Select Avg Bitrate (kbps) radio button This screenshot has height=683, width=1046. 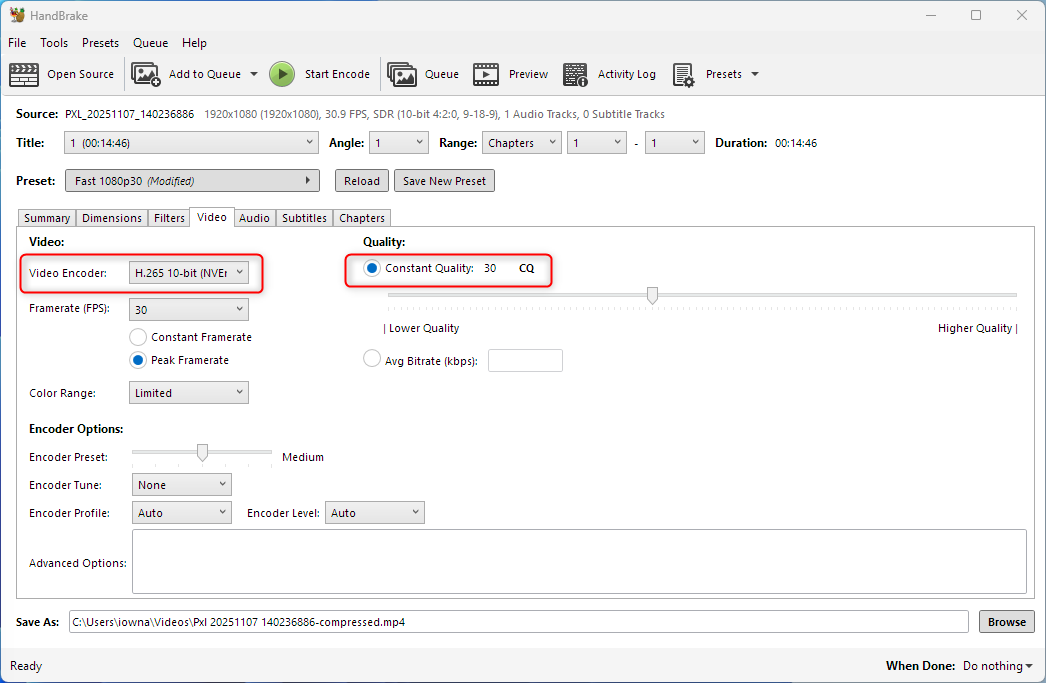click(372, 359)
